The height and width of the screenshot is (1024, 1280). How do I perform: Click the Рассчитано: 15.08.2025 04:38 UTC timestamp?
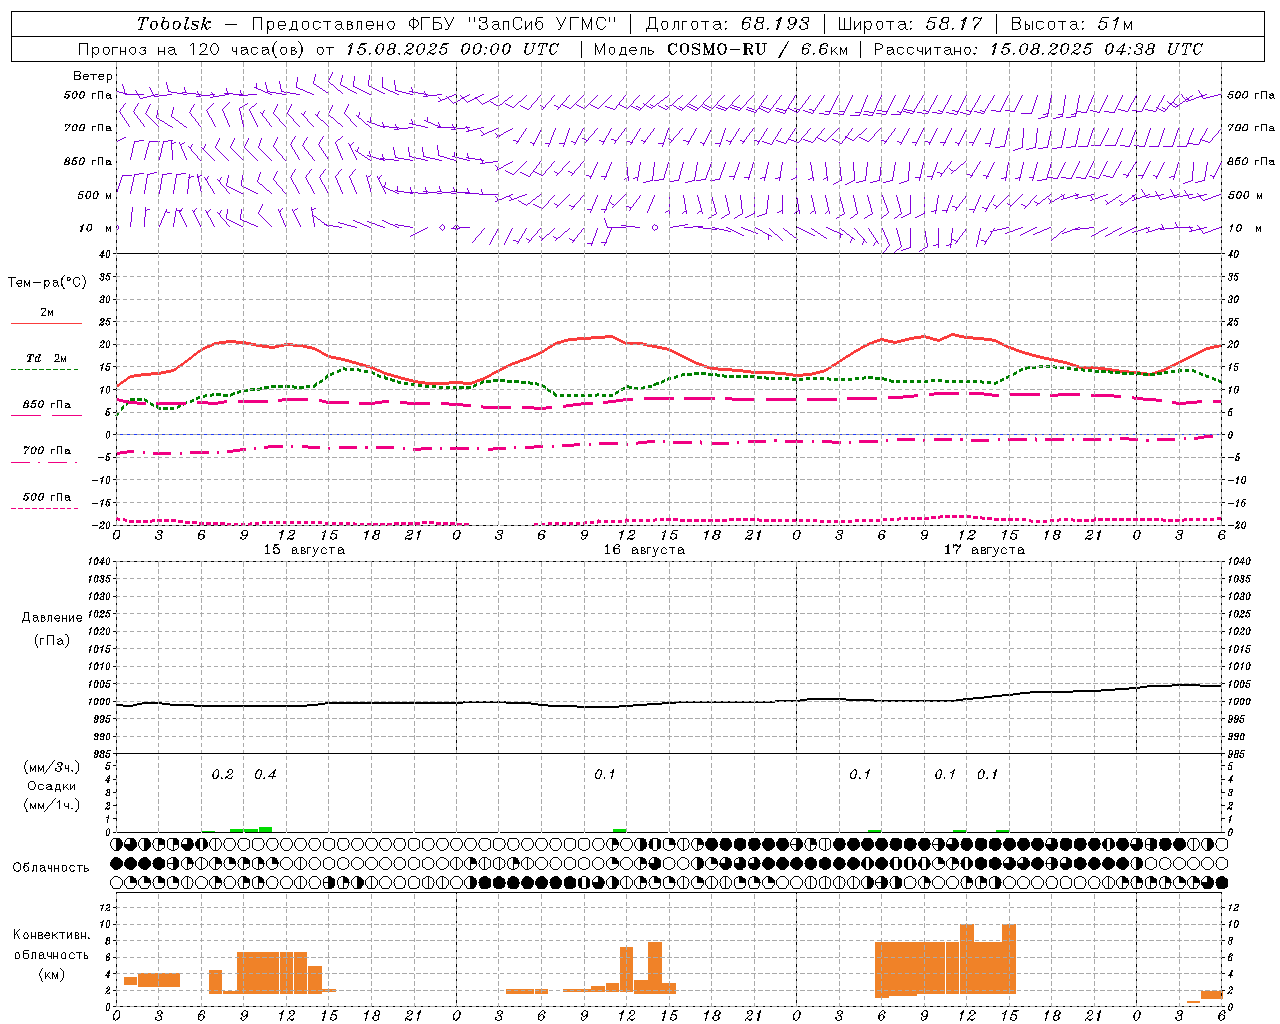click(x=1038, y=49)
